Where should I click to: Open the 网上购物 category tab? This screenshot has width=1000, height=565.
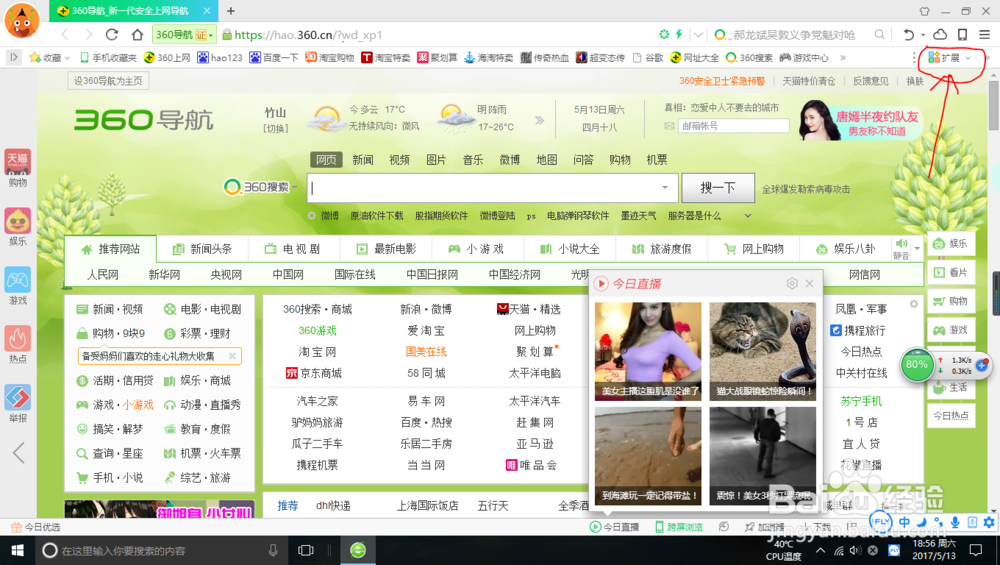[753, 249]
